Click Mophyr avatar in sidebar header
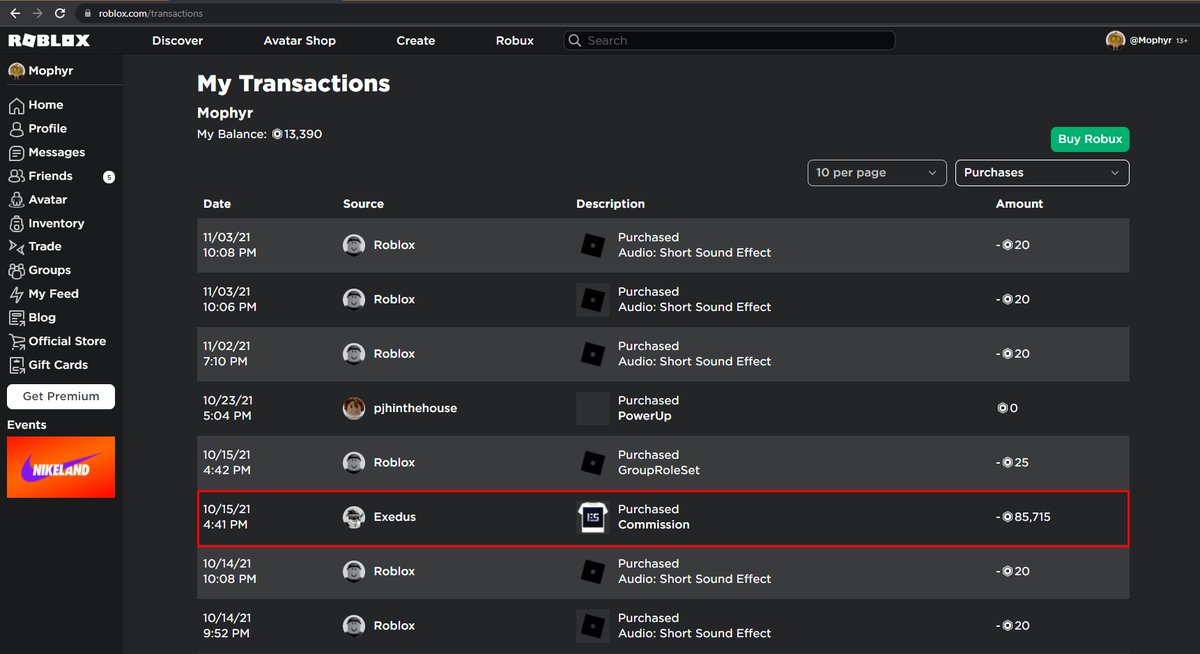The width and height of the screenshot is (1200, 654). (x=16, y=71)
